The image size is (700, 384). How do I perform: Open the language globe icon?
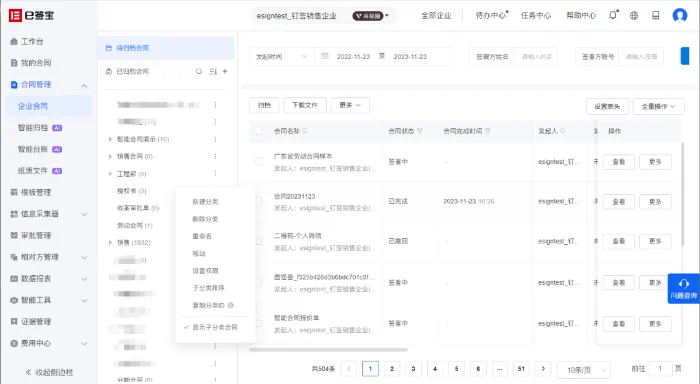click(x=634, y=15)
